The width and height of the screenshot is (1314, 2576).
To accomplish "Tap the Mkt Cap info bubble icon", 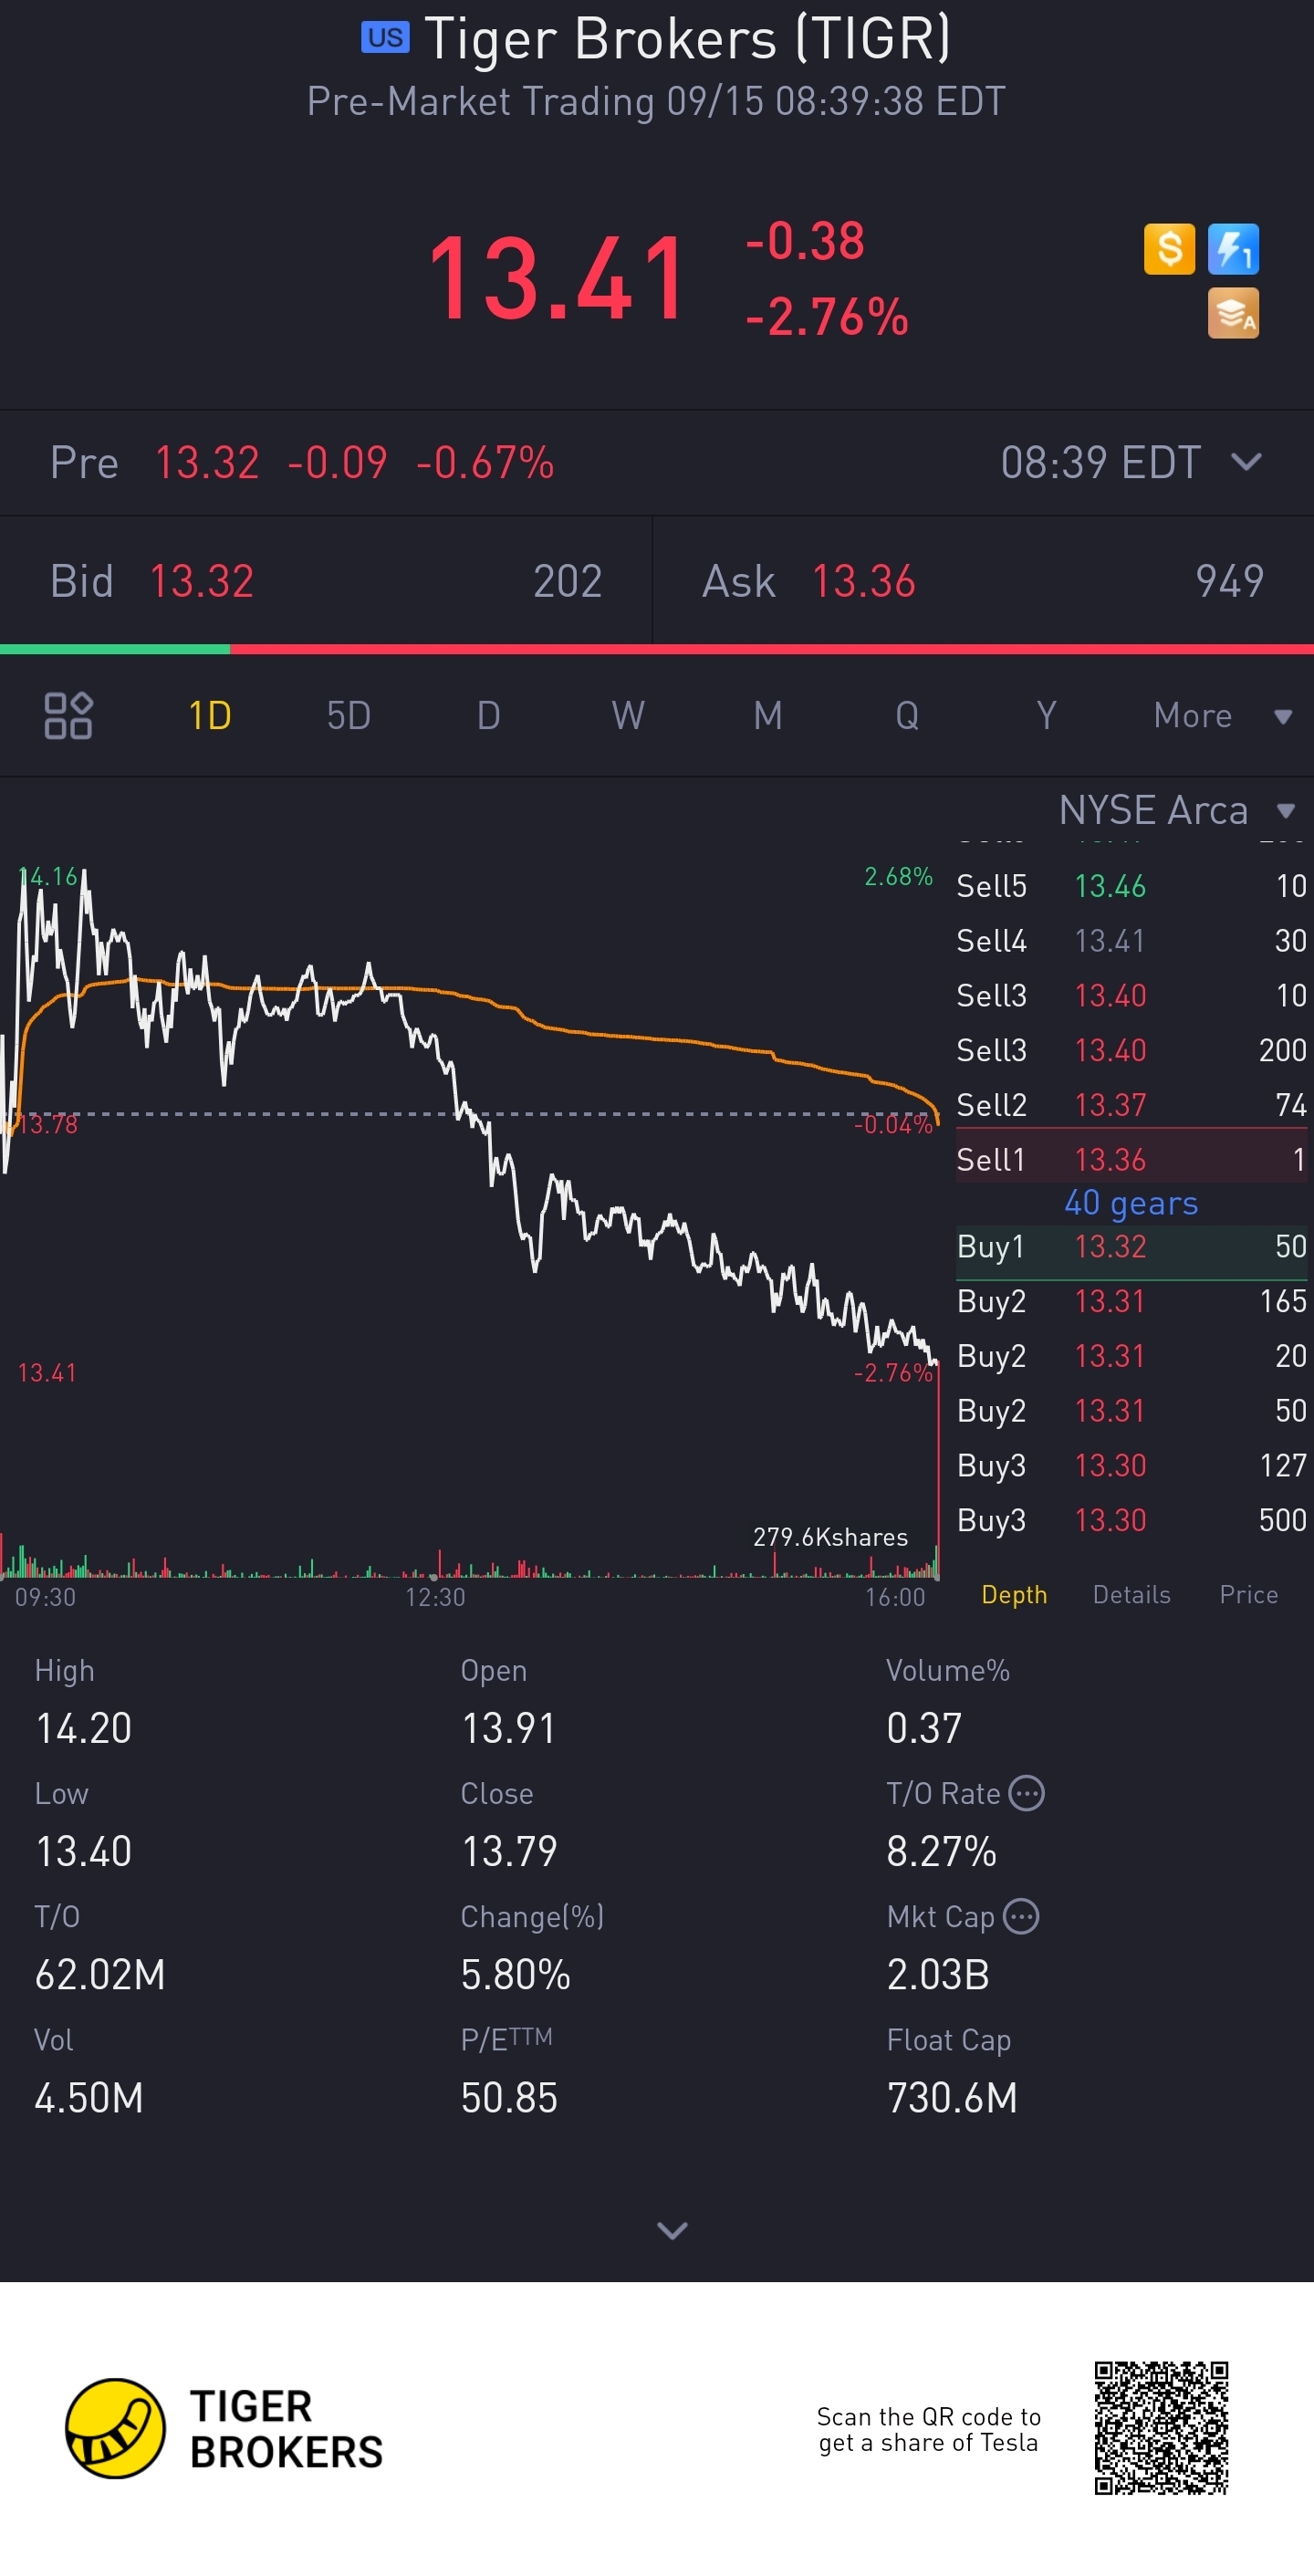I will 1021,1916.
